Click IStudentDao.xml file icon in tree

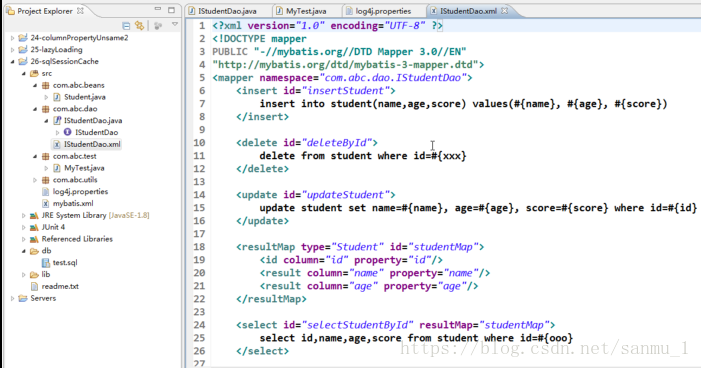point(57,144)
